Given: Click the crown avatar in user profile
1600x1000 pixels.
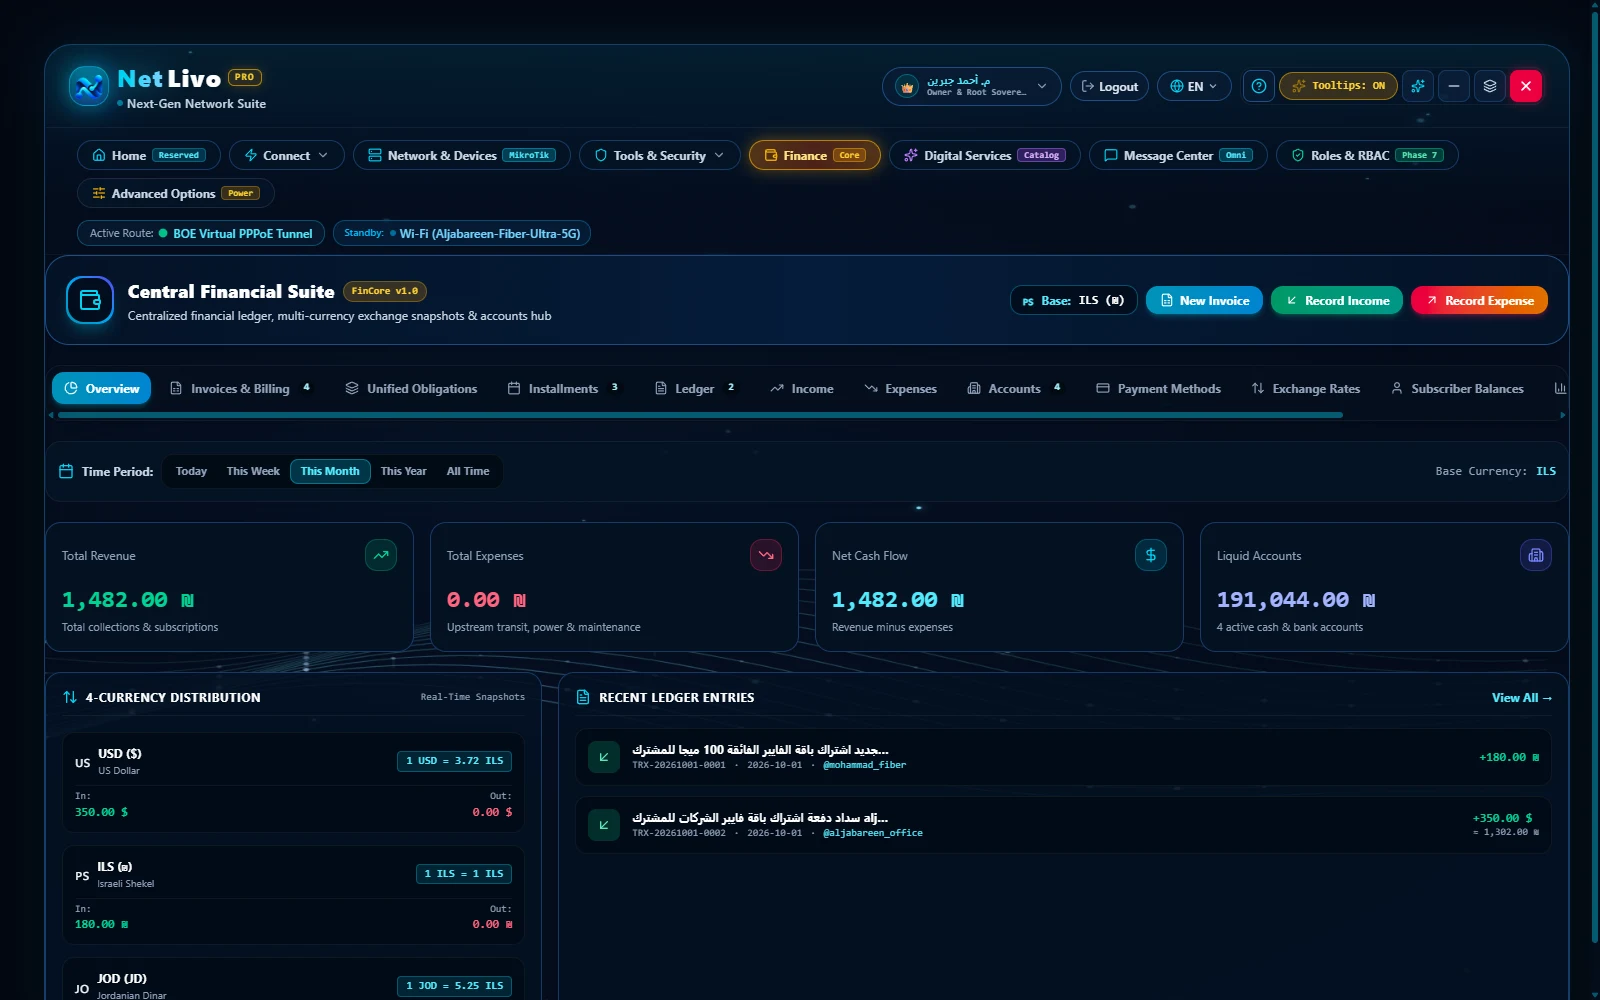Looking at the screenshot, I should (x=907, y=87).
